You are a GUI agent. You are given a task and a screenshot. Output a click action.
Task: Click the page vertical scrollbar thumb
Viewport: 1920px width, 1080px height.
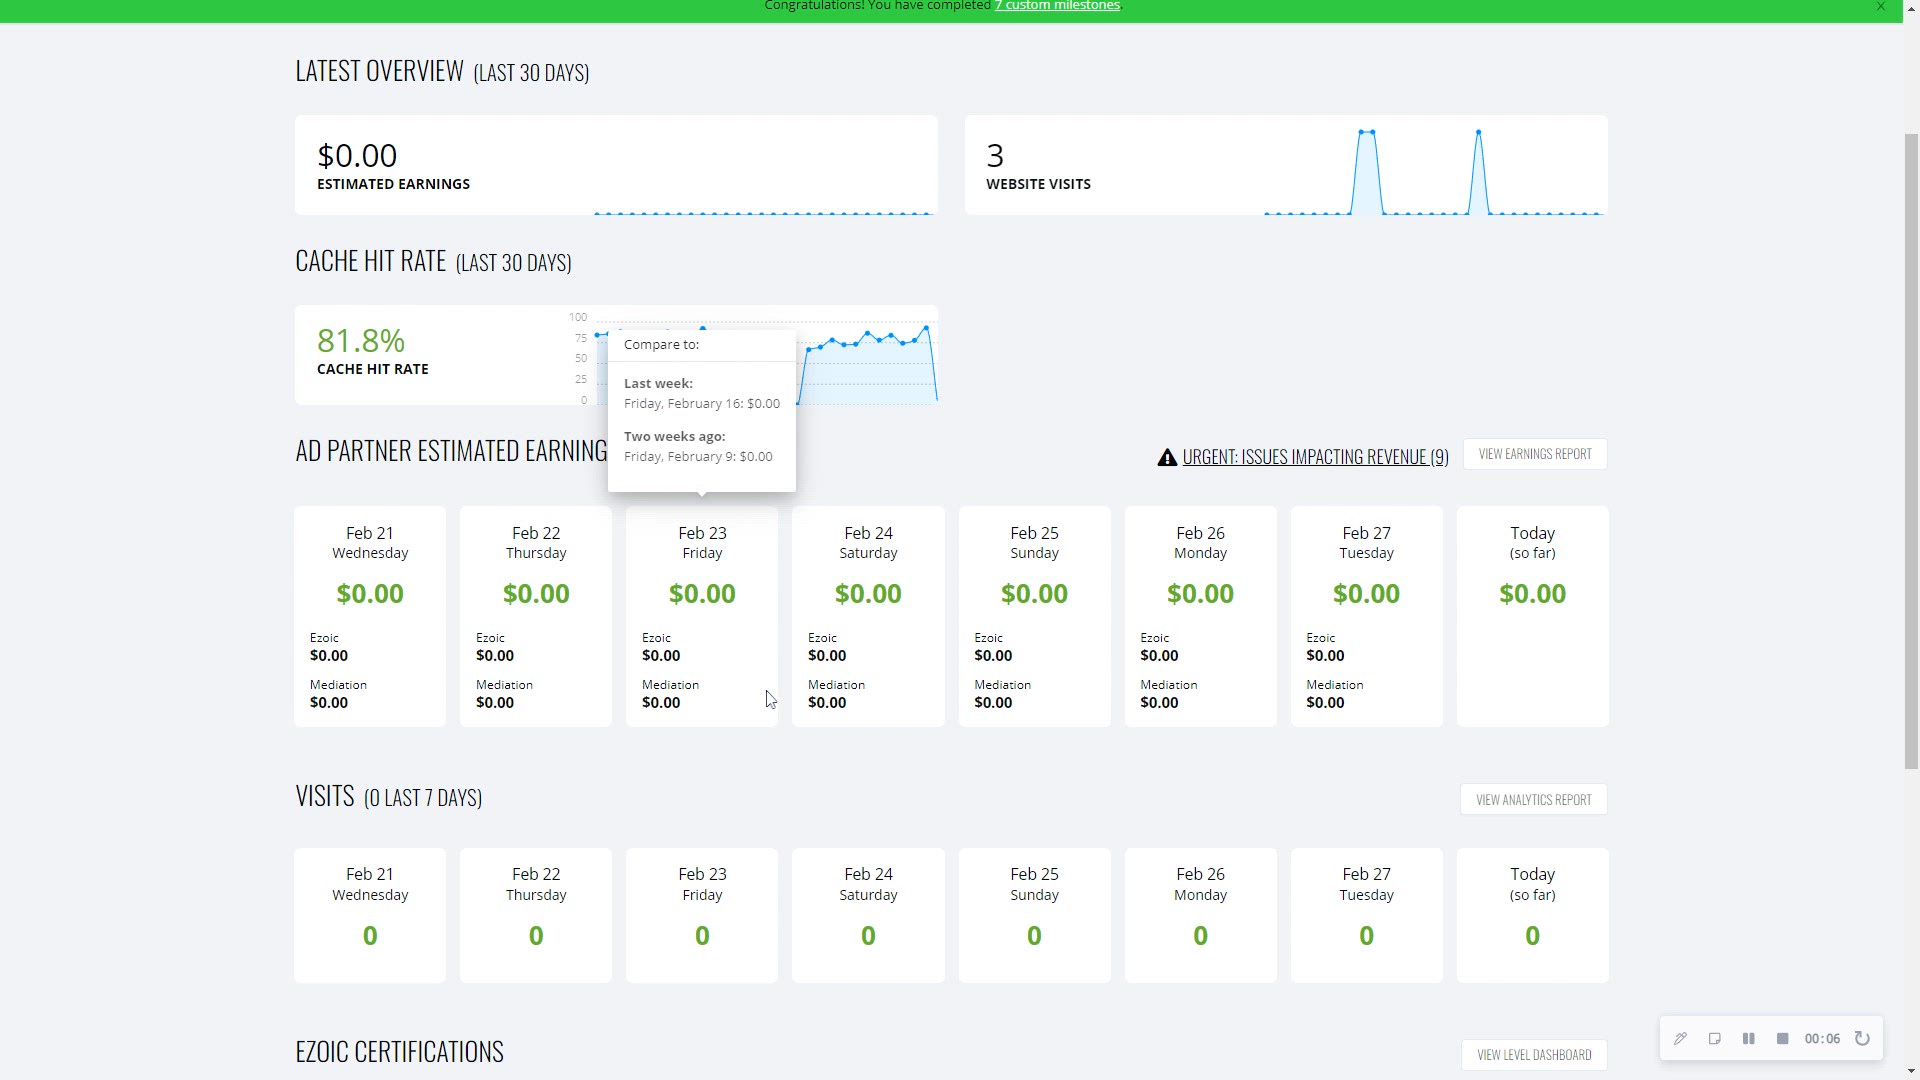1911,450
